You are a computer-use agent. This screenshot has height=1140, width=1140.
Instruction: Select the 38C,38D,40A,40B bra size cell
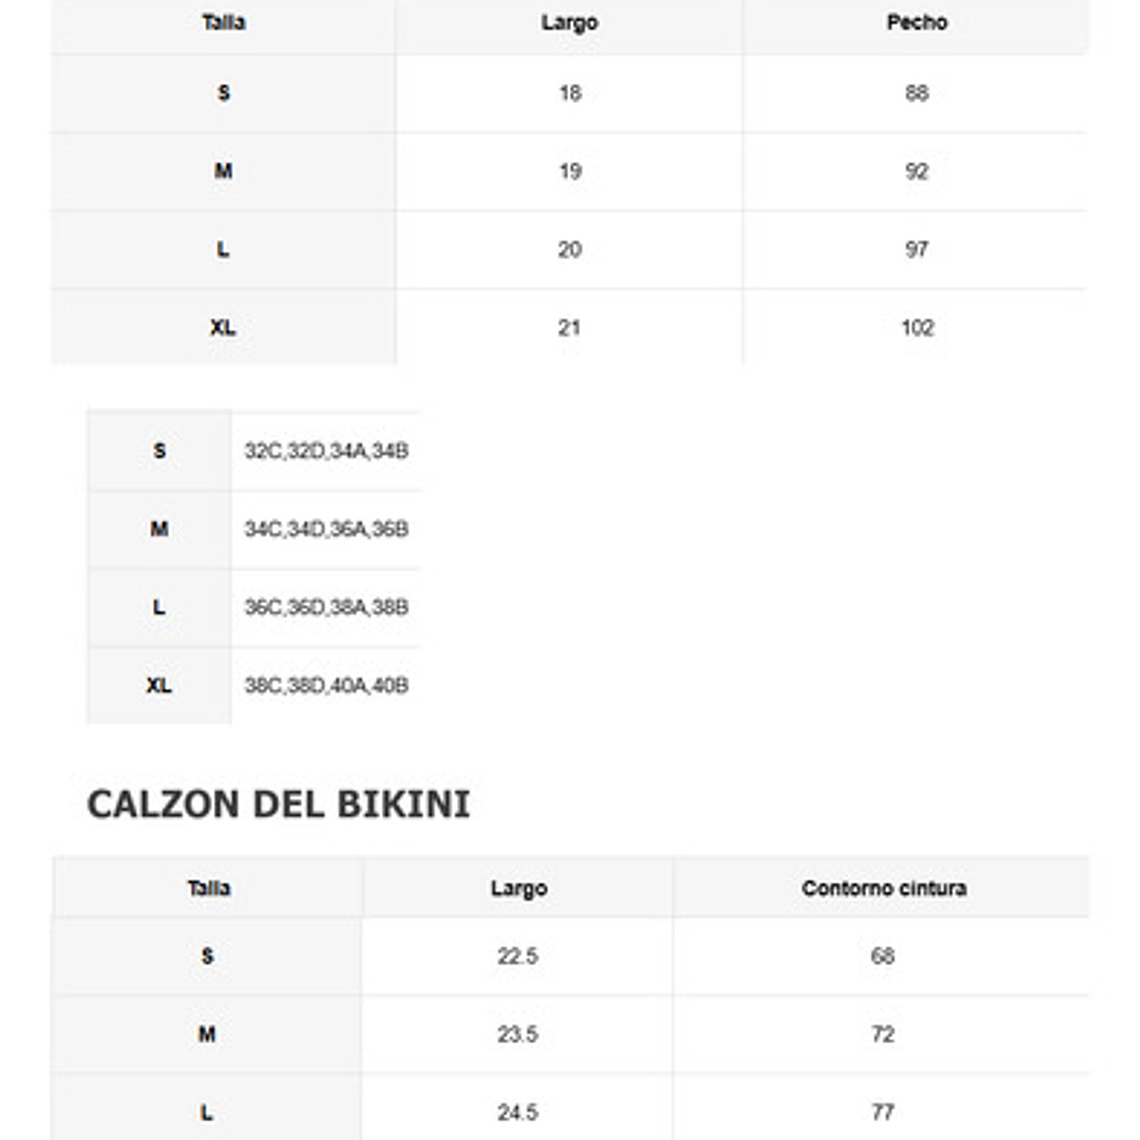click(x=326, y=685)
